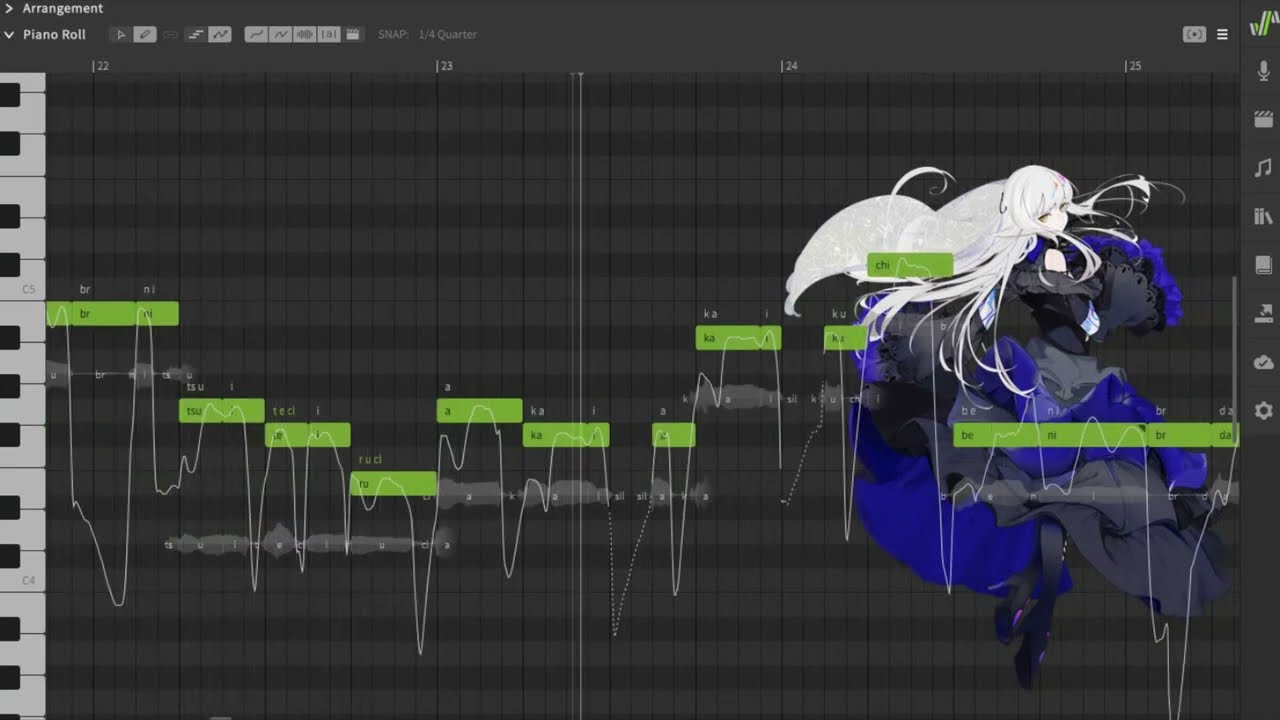Toggle rendered pitch curve display

(280, 34)
